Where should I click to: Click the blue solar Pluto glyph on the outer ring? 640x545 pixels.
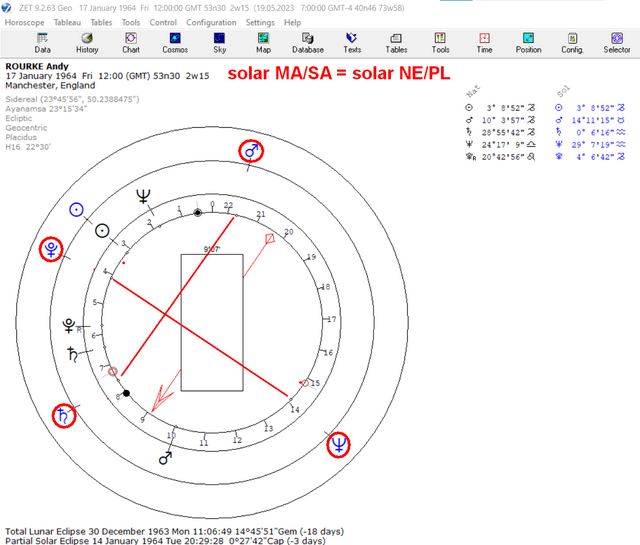pos(51,249)
